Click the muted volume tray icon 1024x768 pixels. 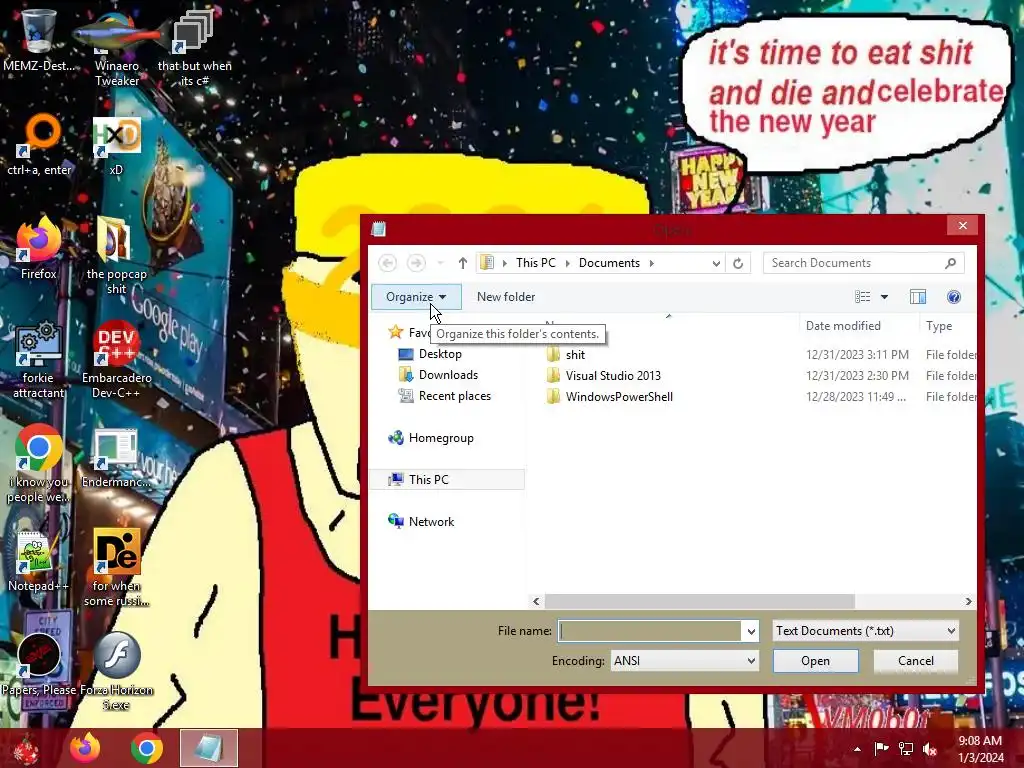point(930,749)
